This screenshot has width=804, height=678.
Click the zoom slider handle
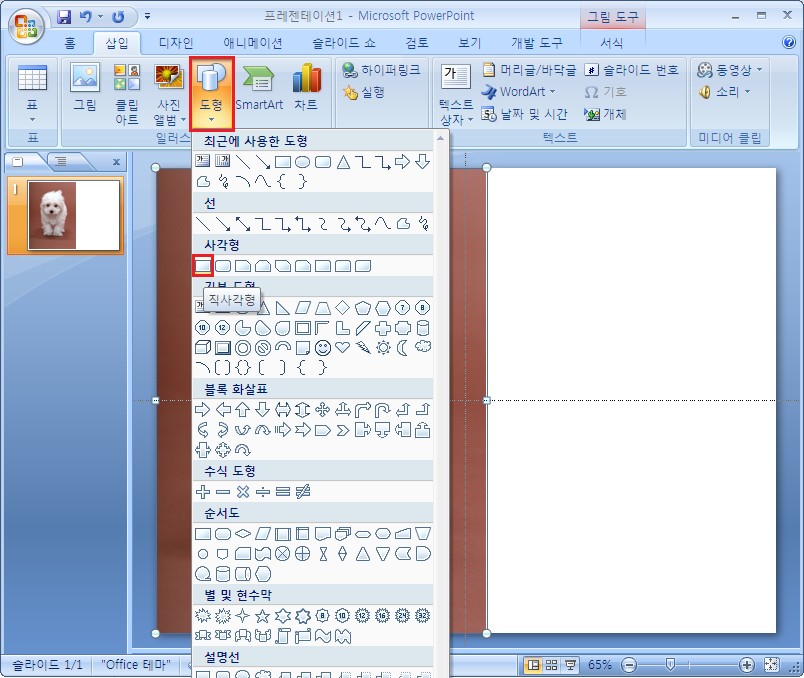pyautogui.click(x=670, y=665)
